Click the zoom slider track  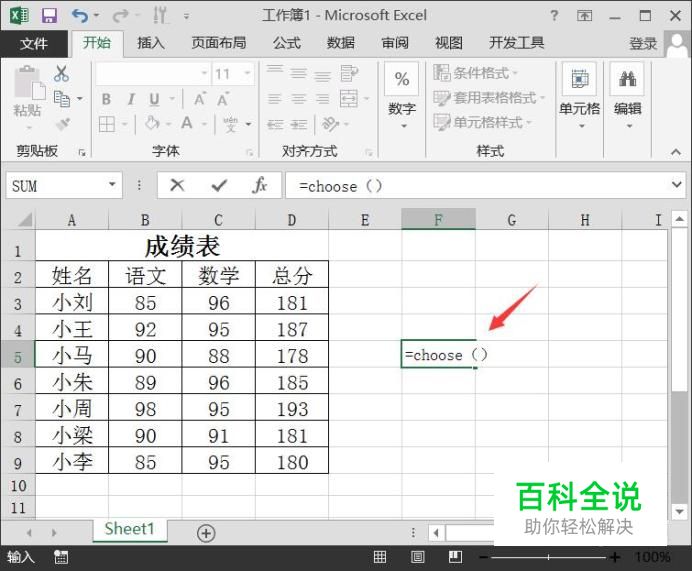548,557
